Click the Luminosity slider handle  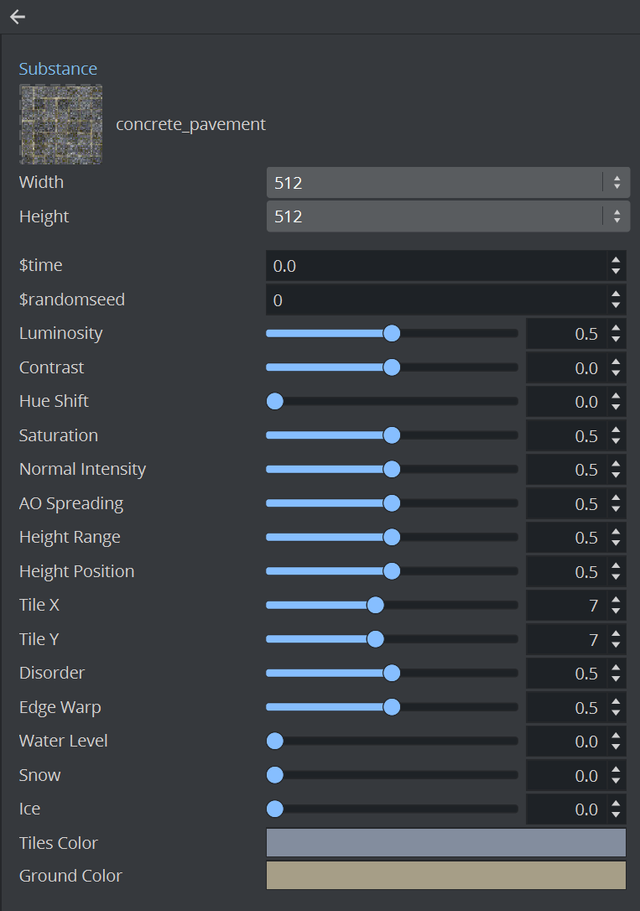point(392,334)
